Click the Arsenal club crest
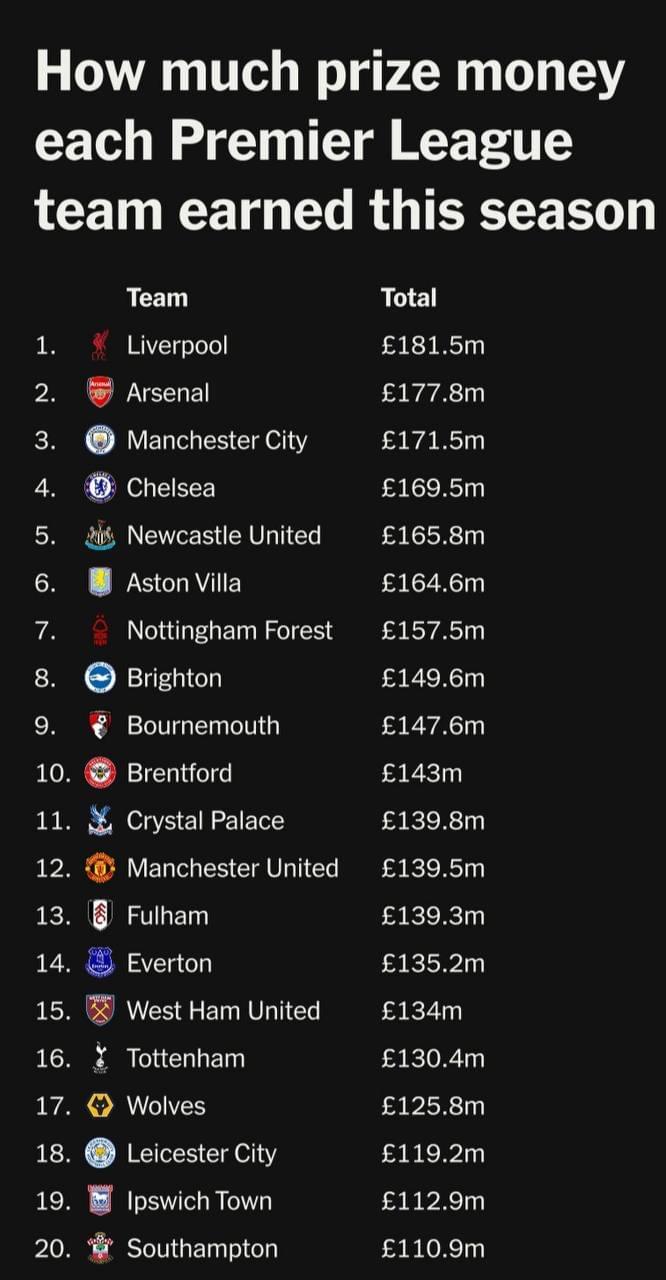666x1280 pixels. (100, 392)
